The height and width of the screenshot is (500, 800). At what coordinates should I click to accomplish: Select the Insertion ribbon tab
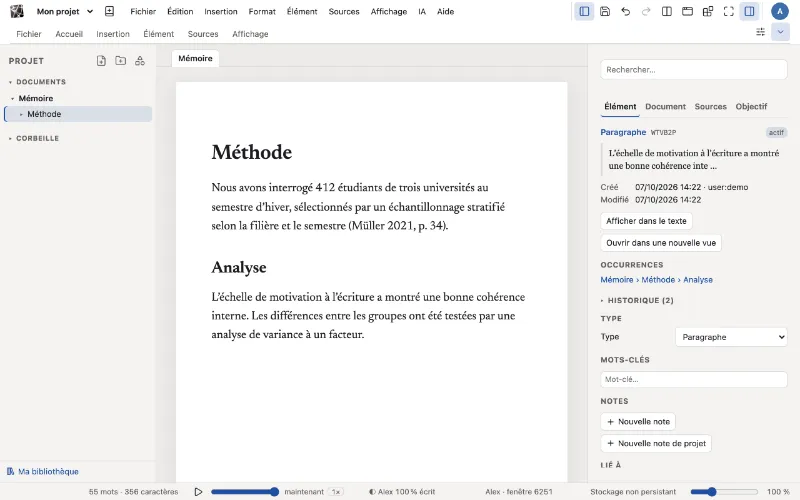tap(113, 34)
